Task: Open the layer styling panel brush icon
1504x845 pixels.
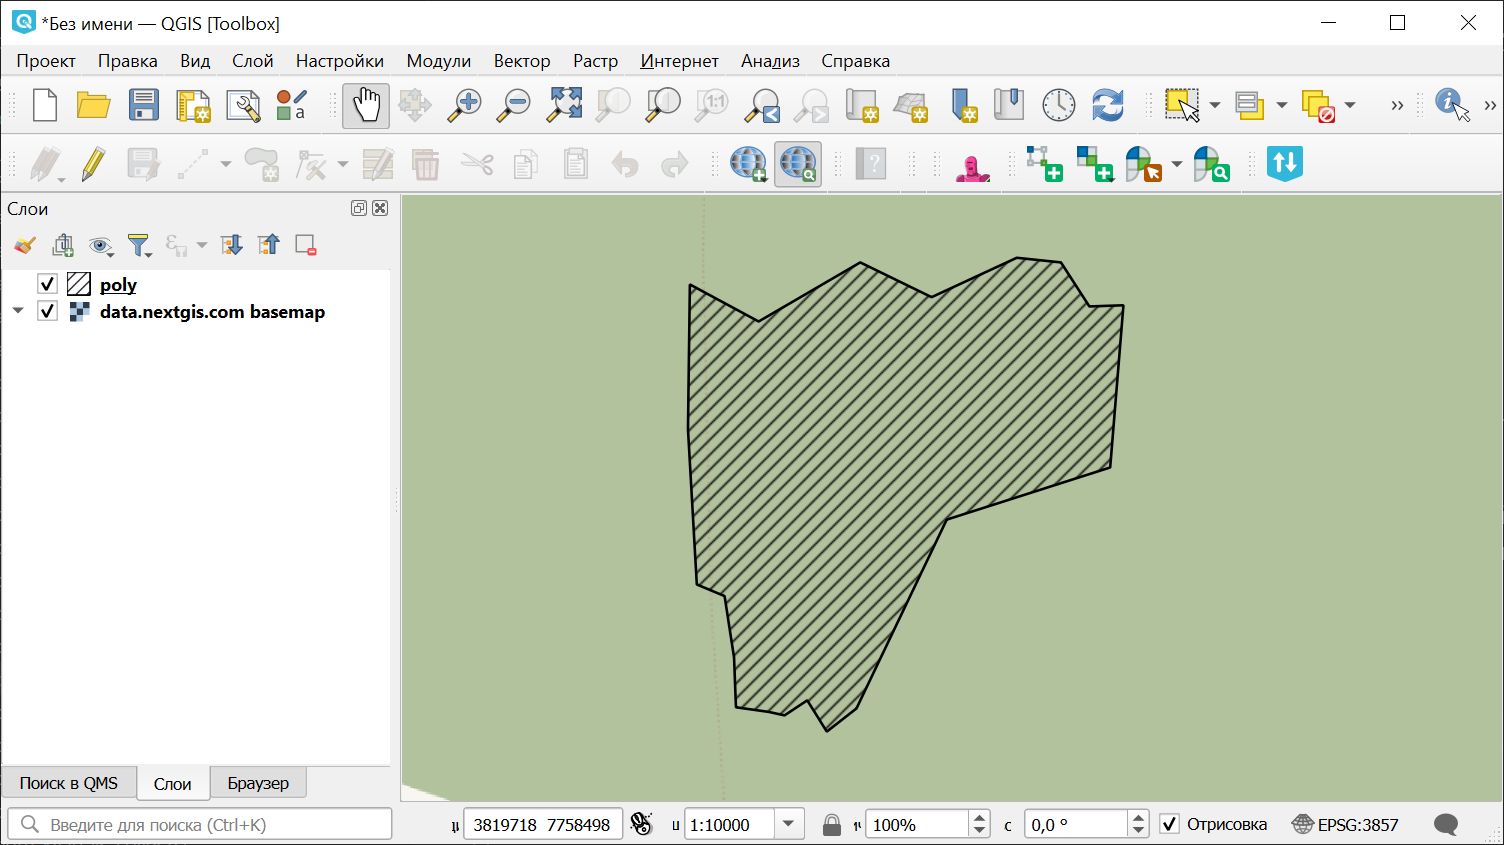Action: pos(25,245)
